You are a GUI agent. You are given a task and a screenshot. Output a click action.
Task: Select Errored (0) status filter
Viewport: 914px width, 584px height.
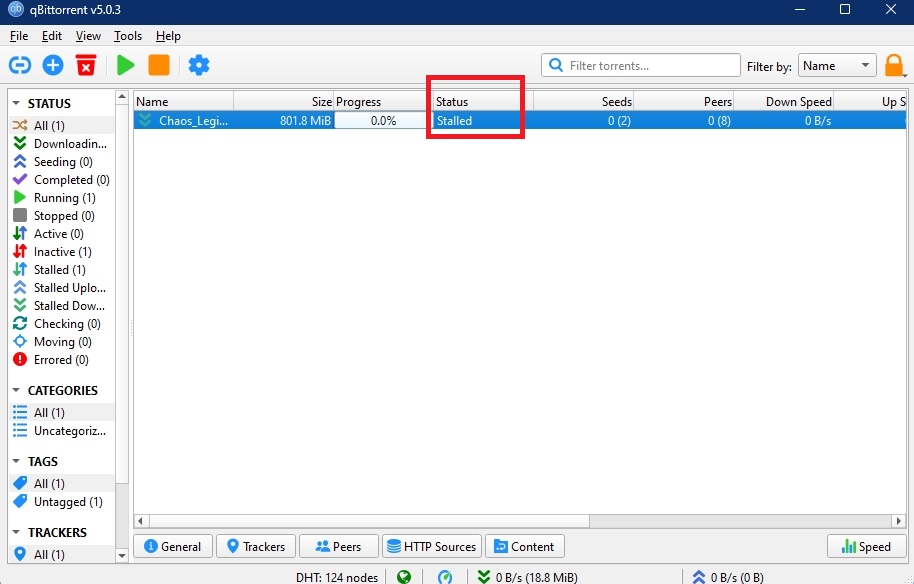[61, 360]
